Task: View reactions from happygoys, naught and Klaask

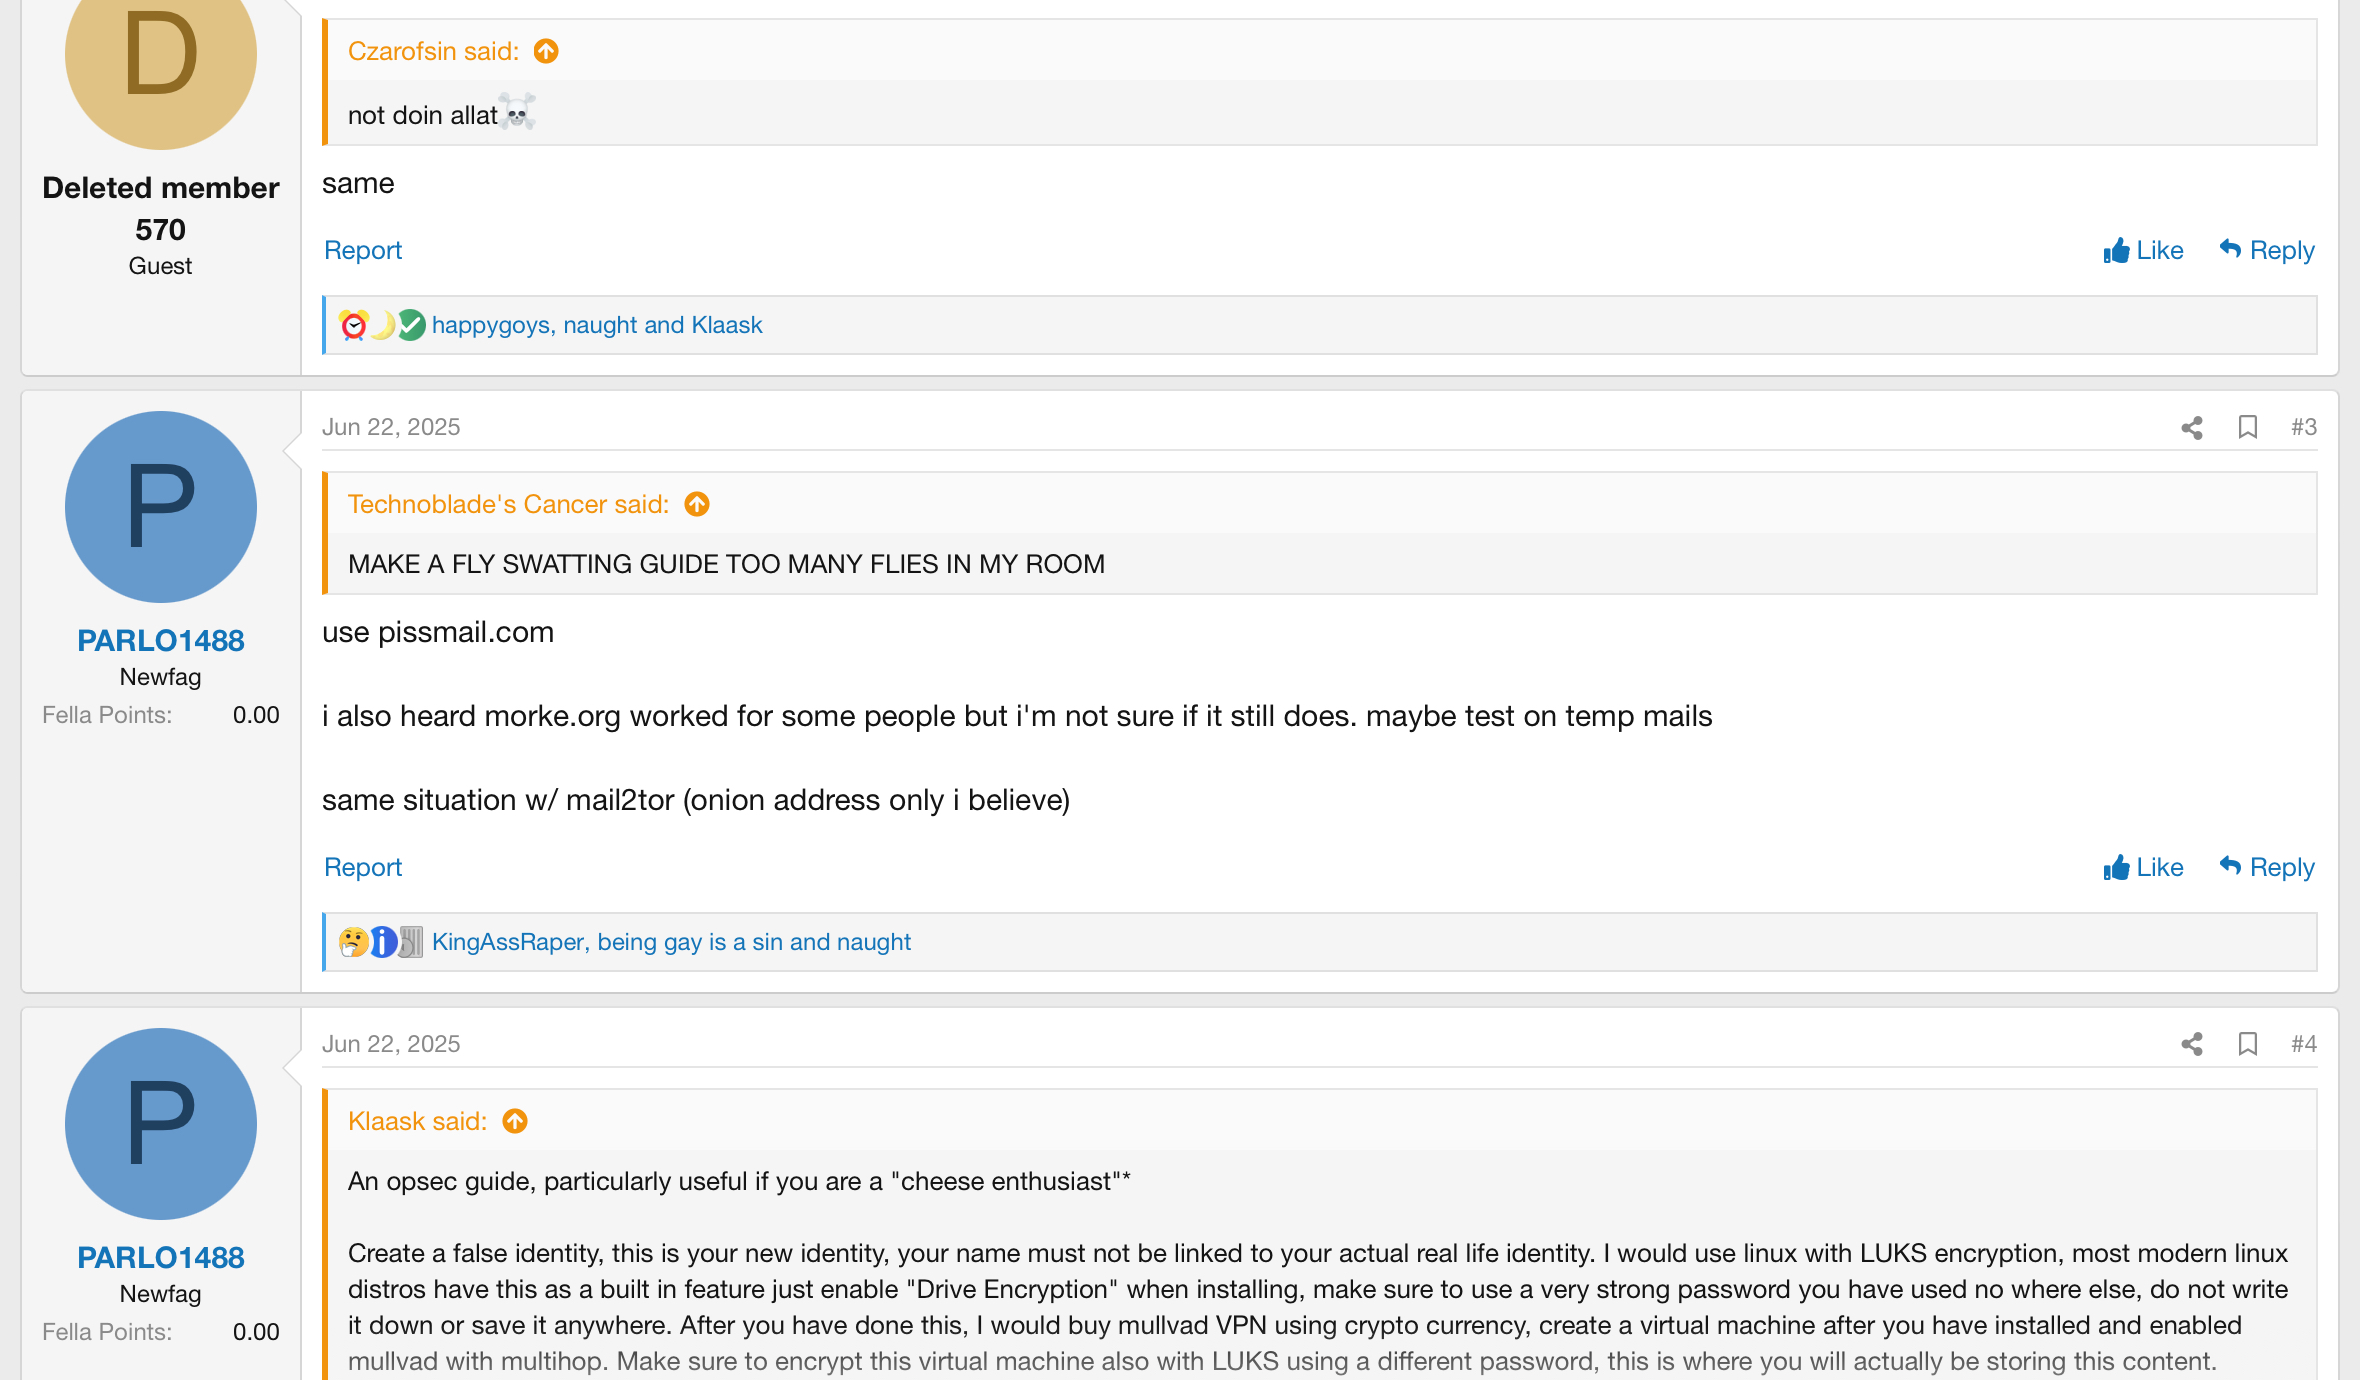Action: pyautogui.click(x=597, y=325)
